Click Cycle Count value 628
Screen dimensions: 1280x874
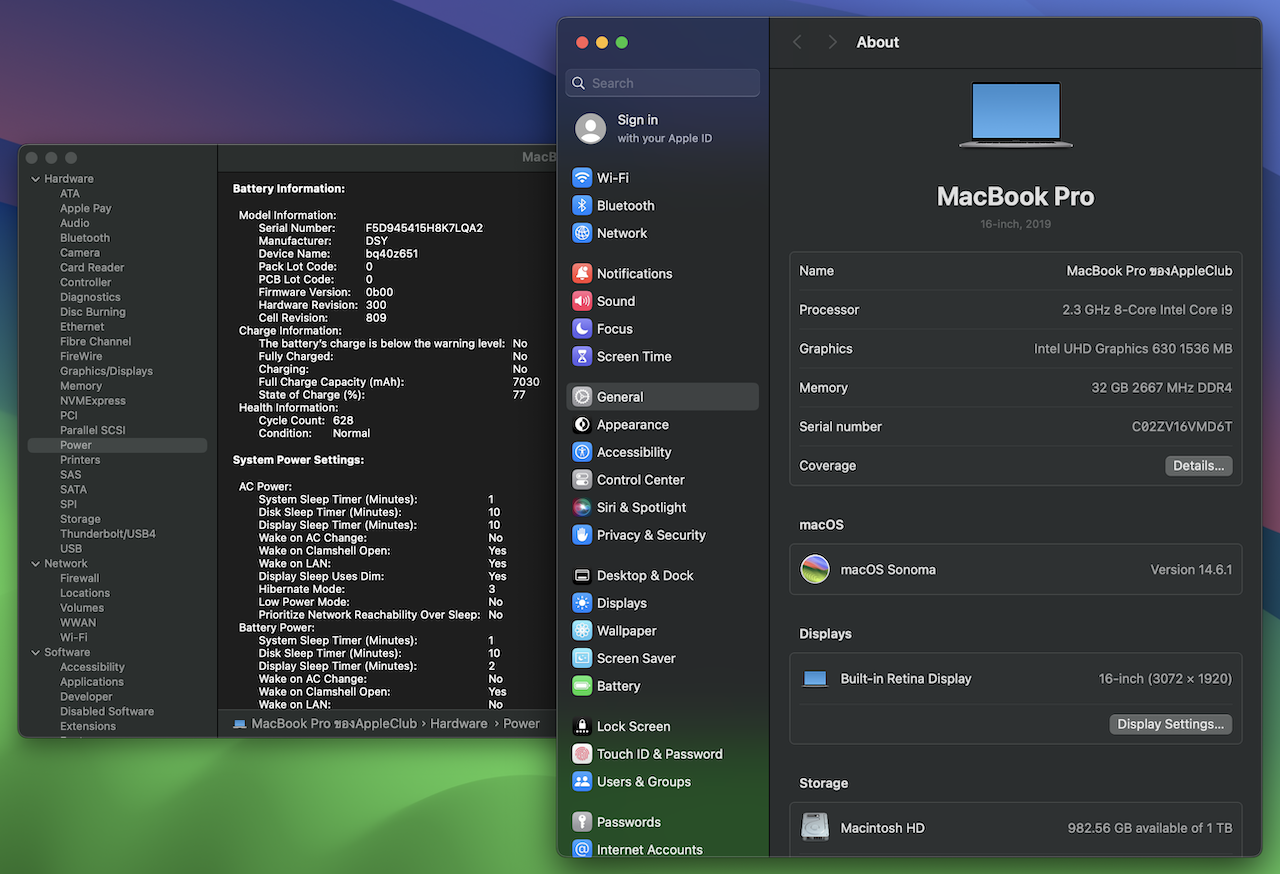pos(343,421)
